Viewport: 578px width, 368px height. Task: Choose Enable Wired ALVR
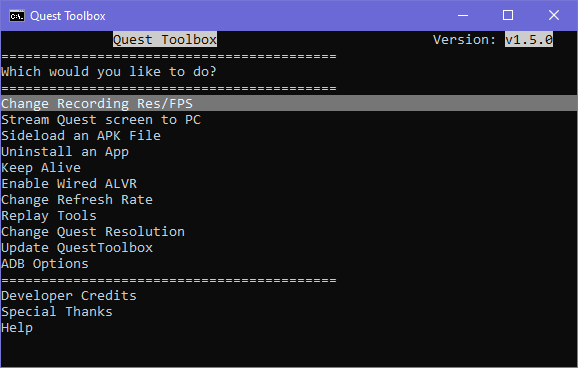[69, 183]
